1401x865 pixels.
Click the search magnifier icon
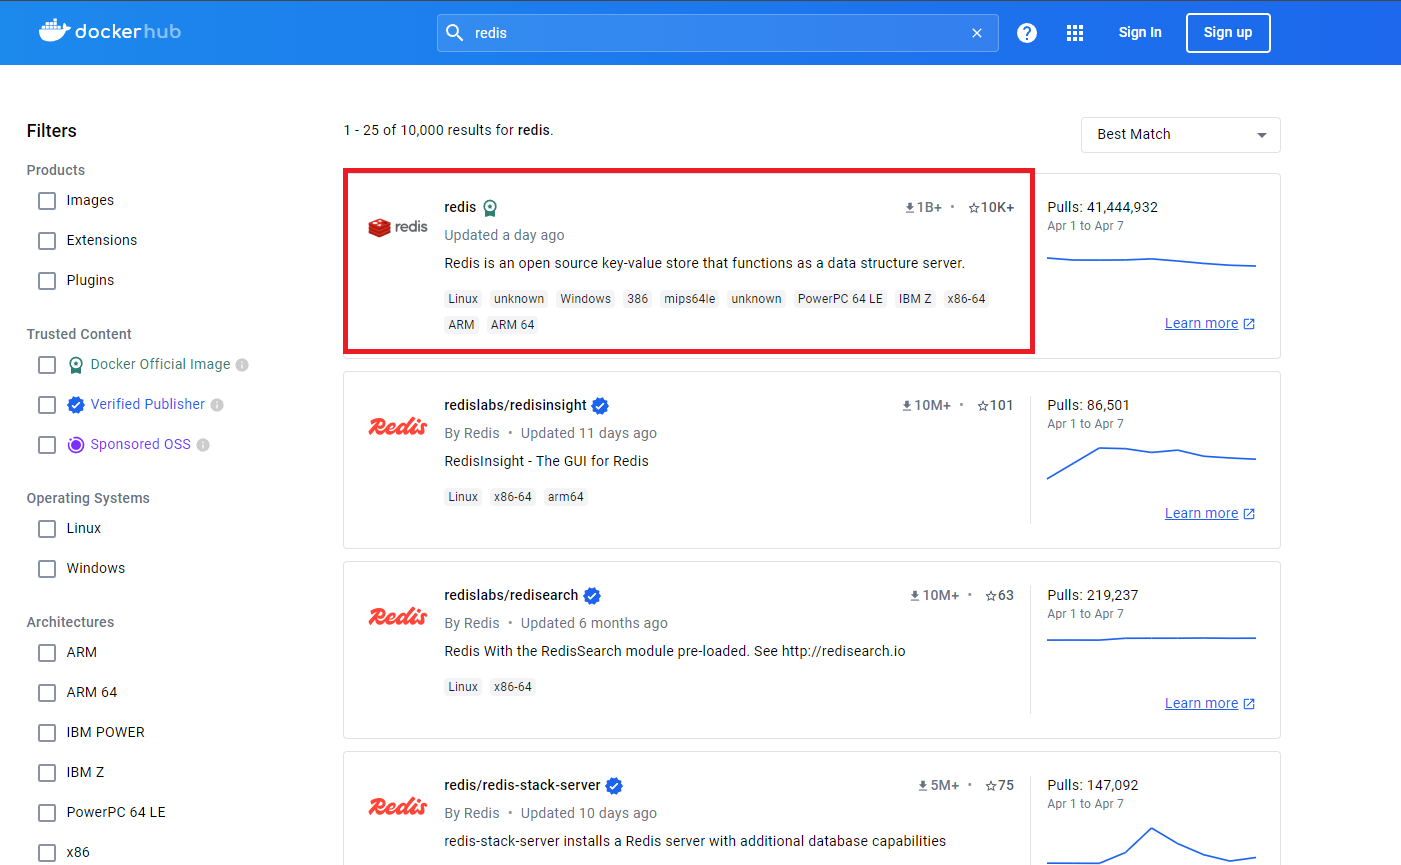coord(454,33)
